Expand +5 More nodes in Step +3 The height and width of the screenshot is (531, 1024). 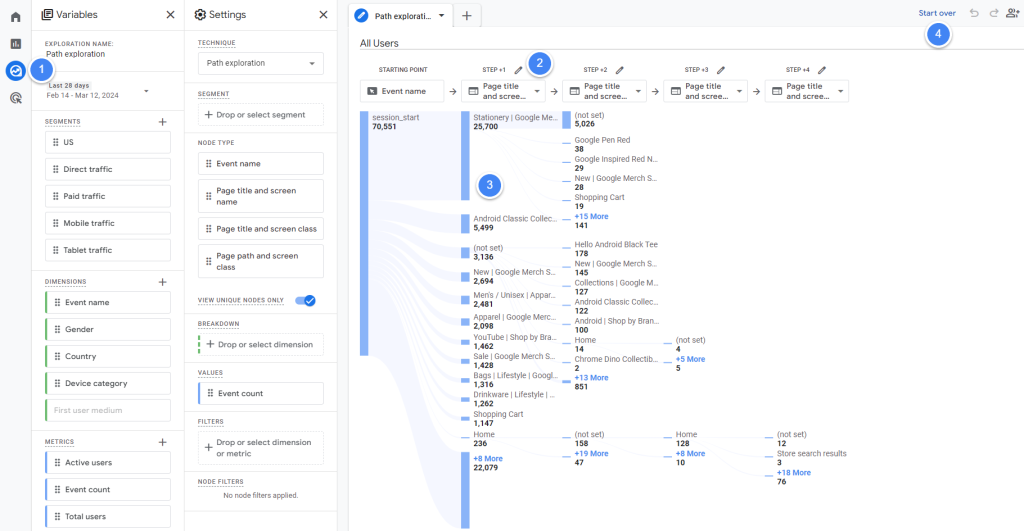coord(690,359)
